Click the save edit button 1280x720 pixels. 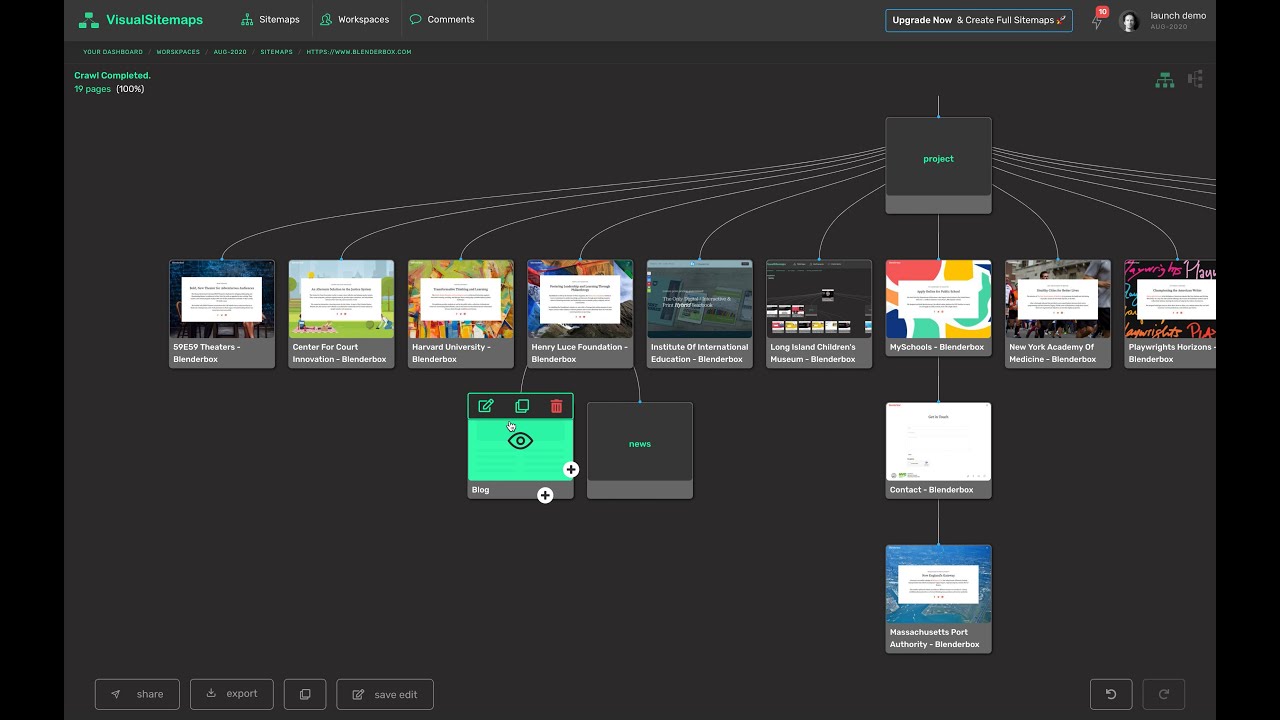click(385, 694)
